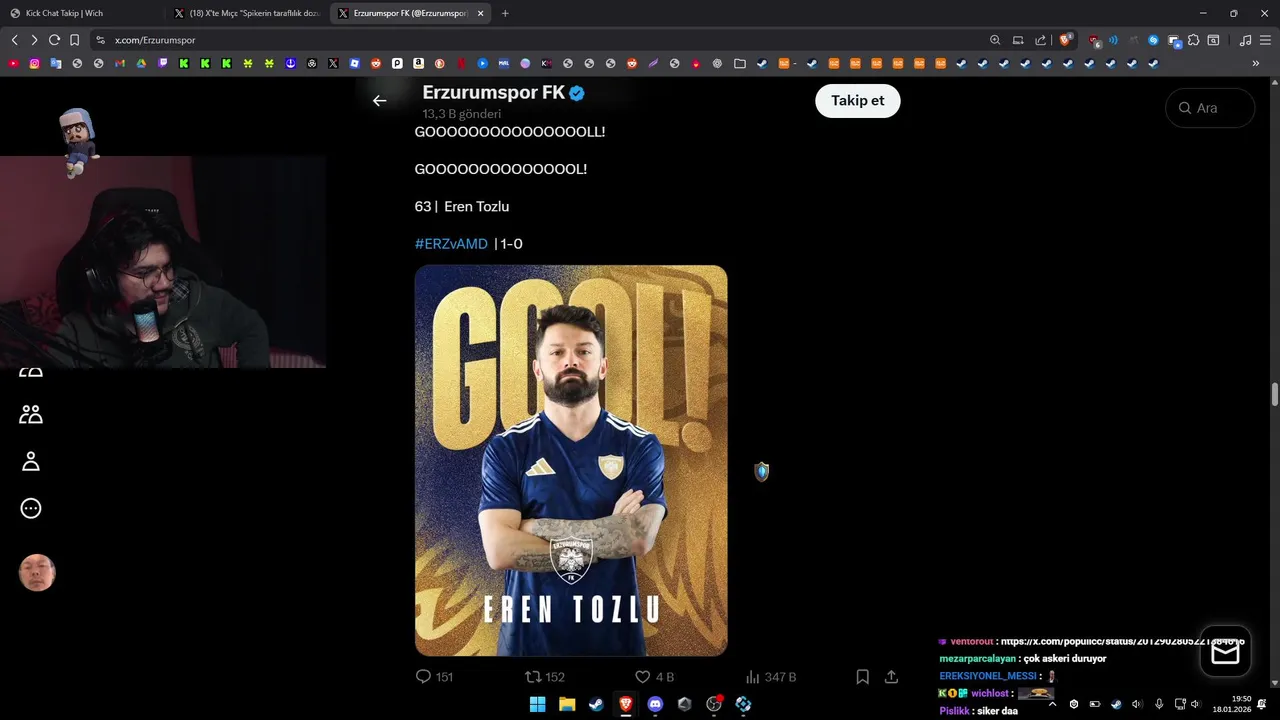
Task: Open the Gmail bookmark icon
Action: click(120, 63)
